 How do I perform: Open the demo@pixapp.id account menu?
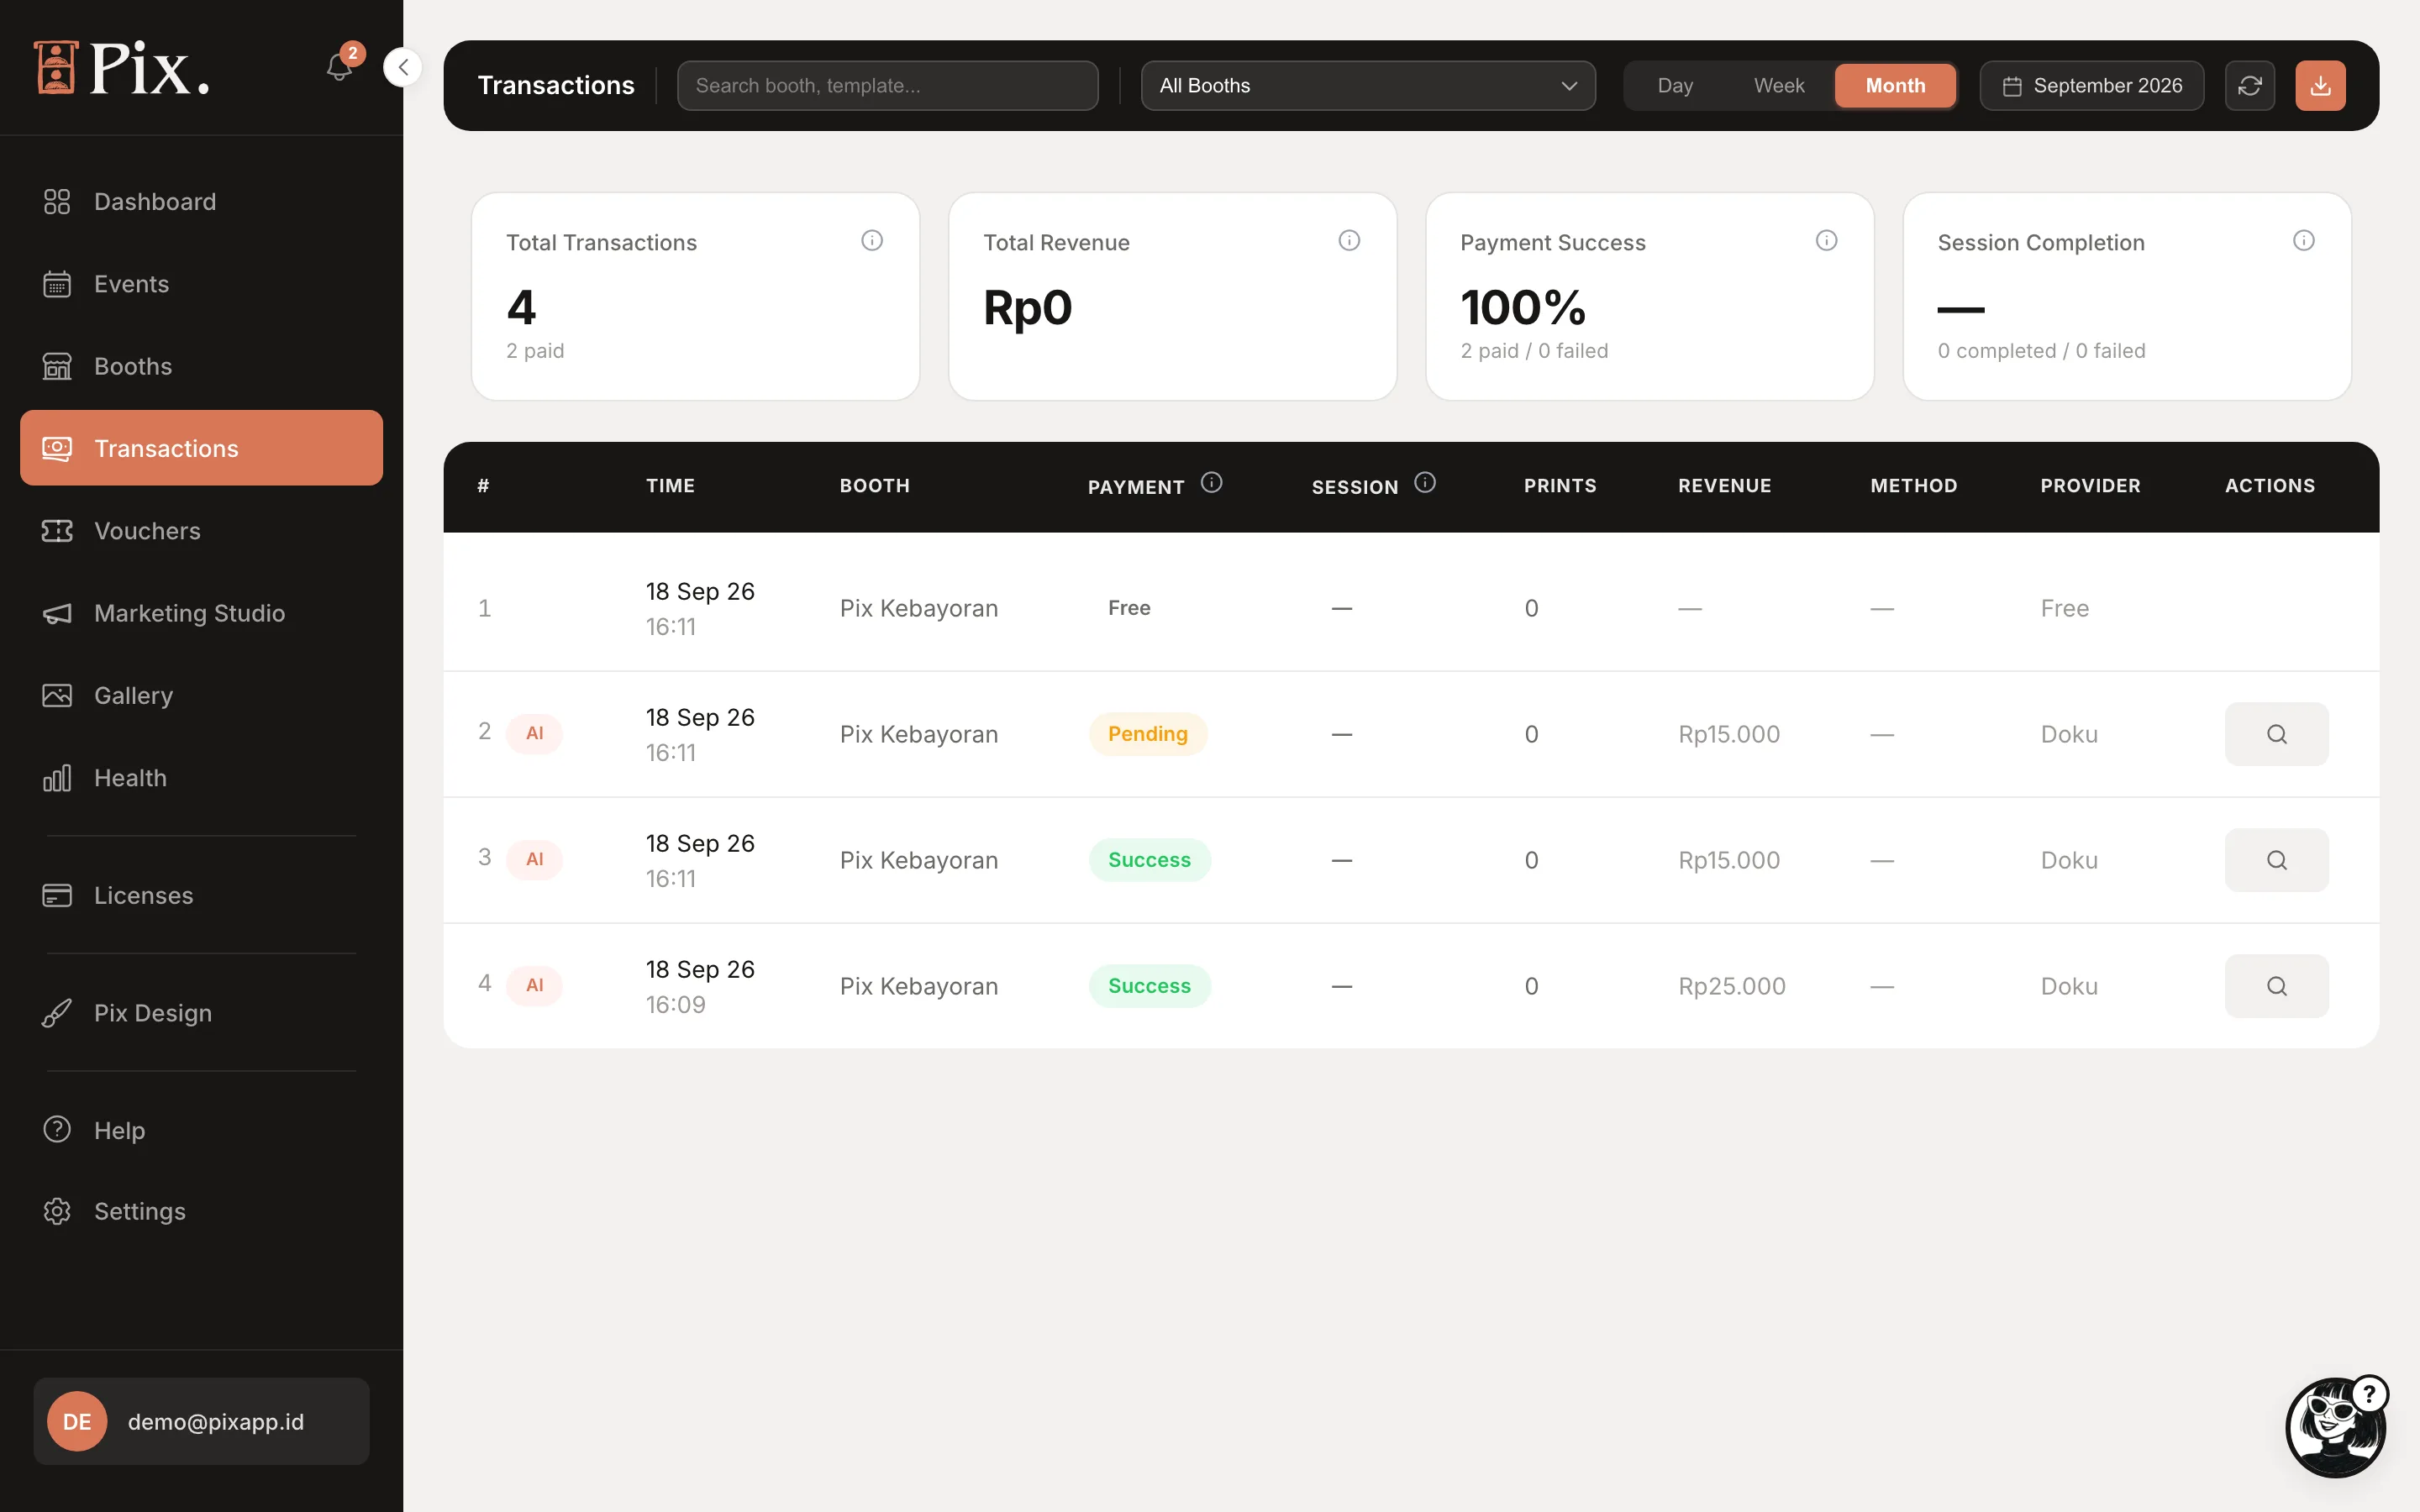pos(201,1421)
